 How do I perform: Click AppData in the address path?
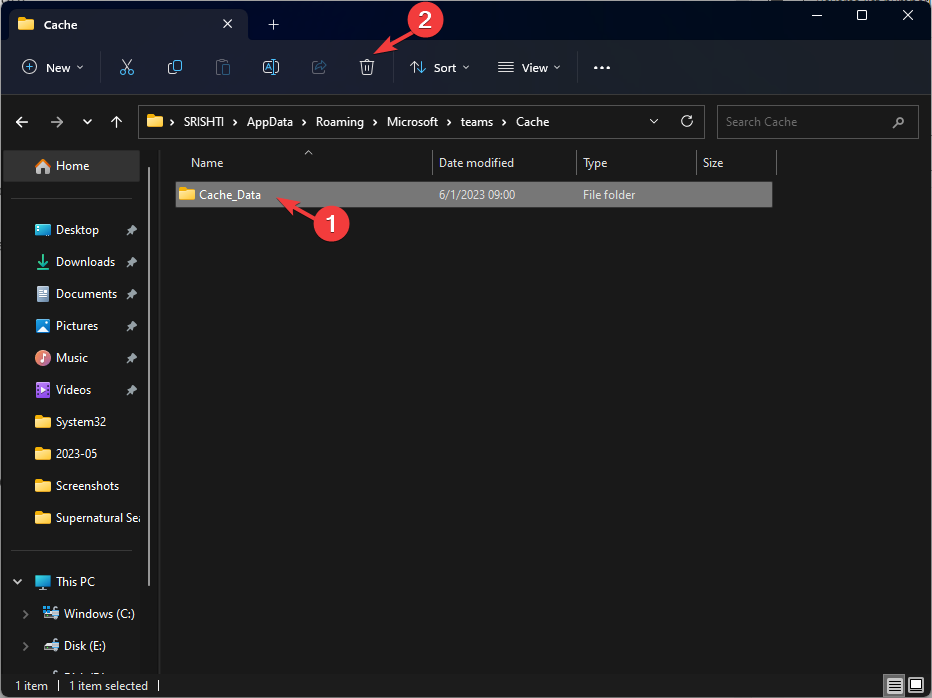[x=270, y=122]
